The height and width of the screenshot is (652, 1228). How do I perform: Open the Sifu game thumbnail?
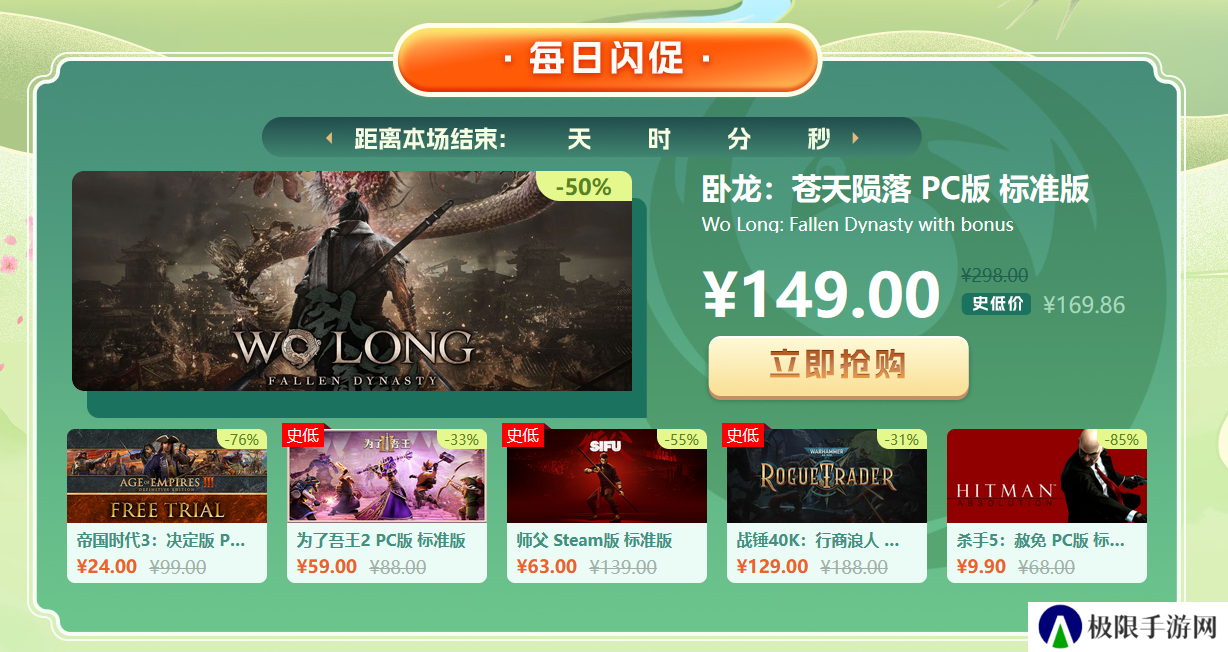point(607,476)
